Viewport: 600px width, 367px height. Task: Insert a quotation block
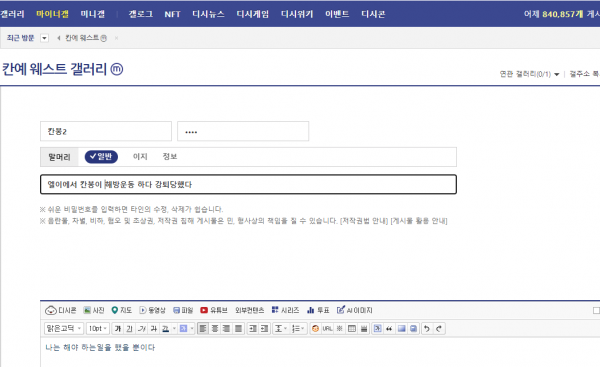[389, 329]
